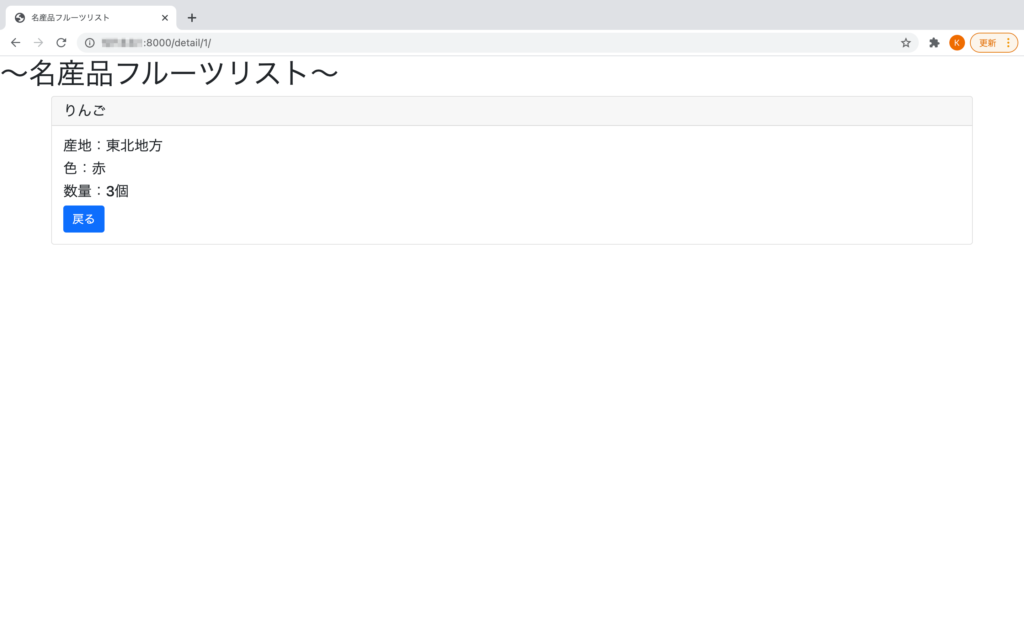Open a new tab with the plus button
Image resolution: width=1024 pixels, height=640 pixels.
click(x=192, y=17)
